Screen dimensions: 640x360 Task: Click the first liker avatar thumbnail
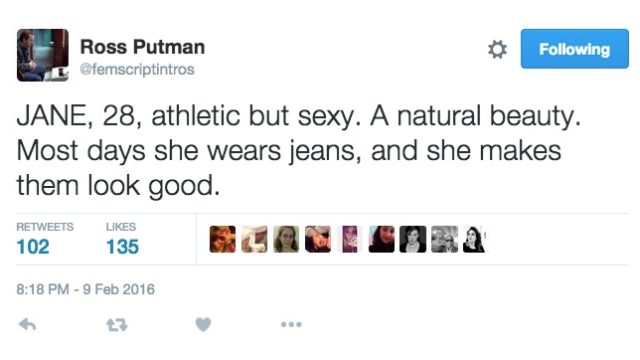coord(222,239)
